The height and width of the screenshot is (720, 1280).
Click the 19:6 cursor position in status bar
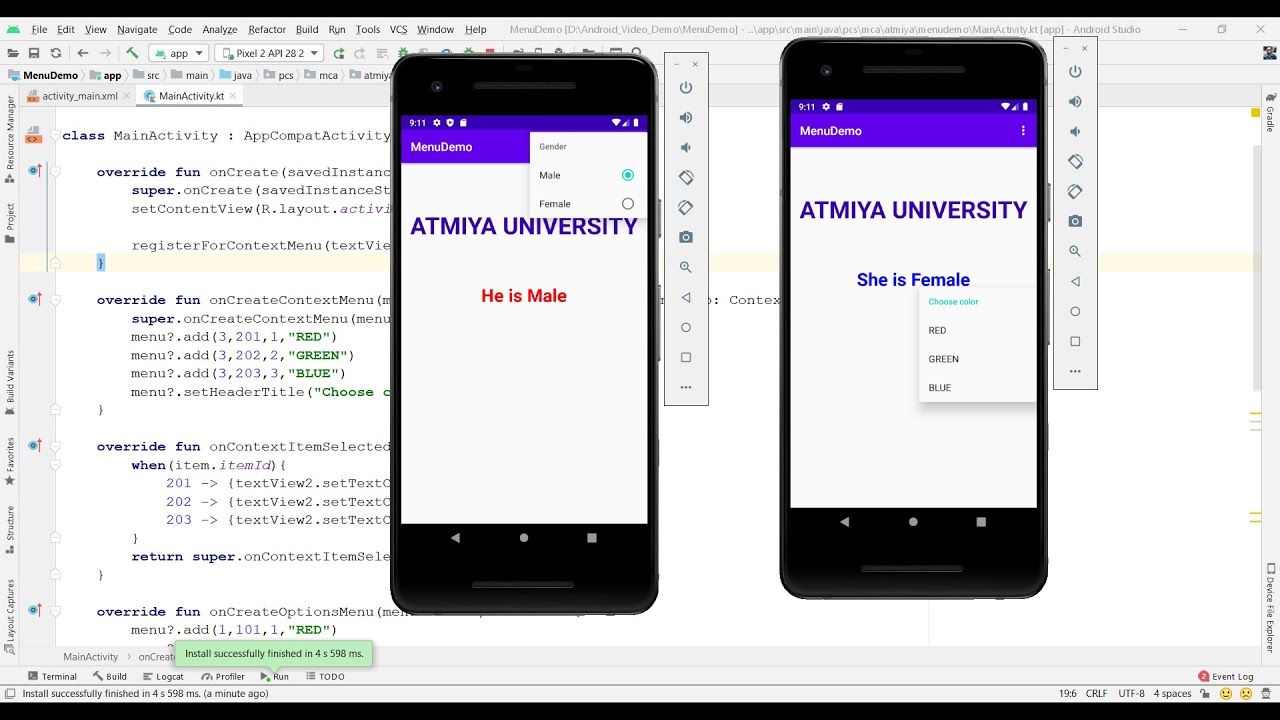(1068, 693)
